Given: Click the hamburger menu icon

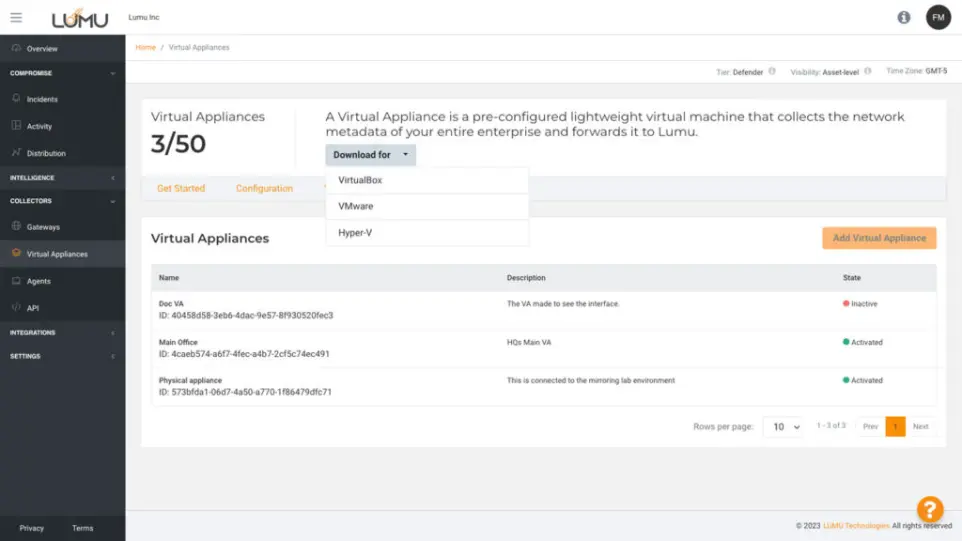Looking at the screenshot, I should [x=16, y=17].
